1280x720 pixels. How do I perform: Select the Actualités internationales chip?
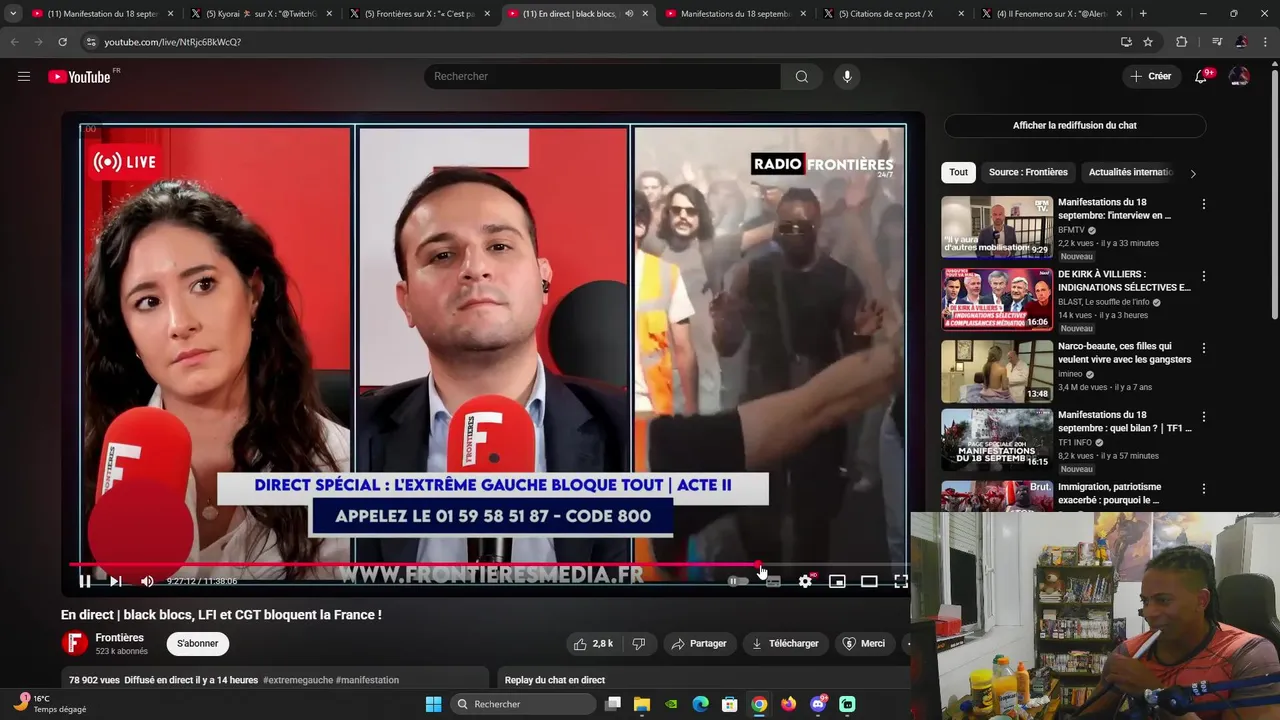tap(1130, 172)
